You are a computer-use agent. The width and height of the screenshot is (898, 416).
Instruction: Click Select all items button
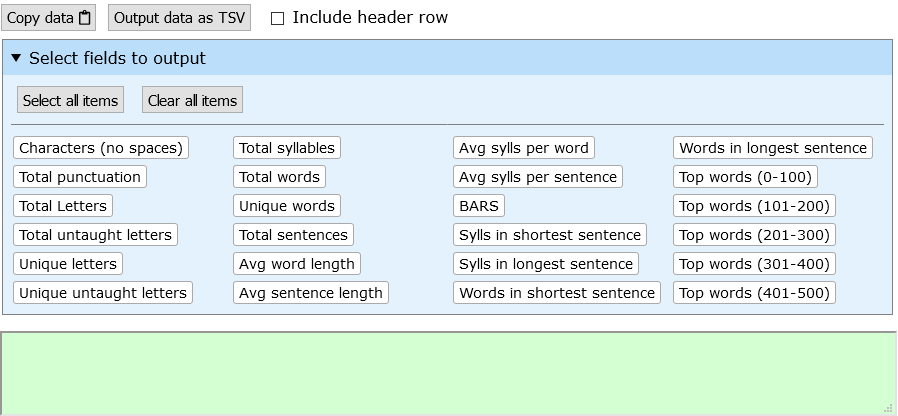70,100
